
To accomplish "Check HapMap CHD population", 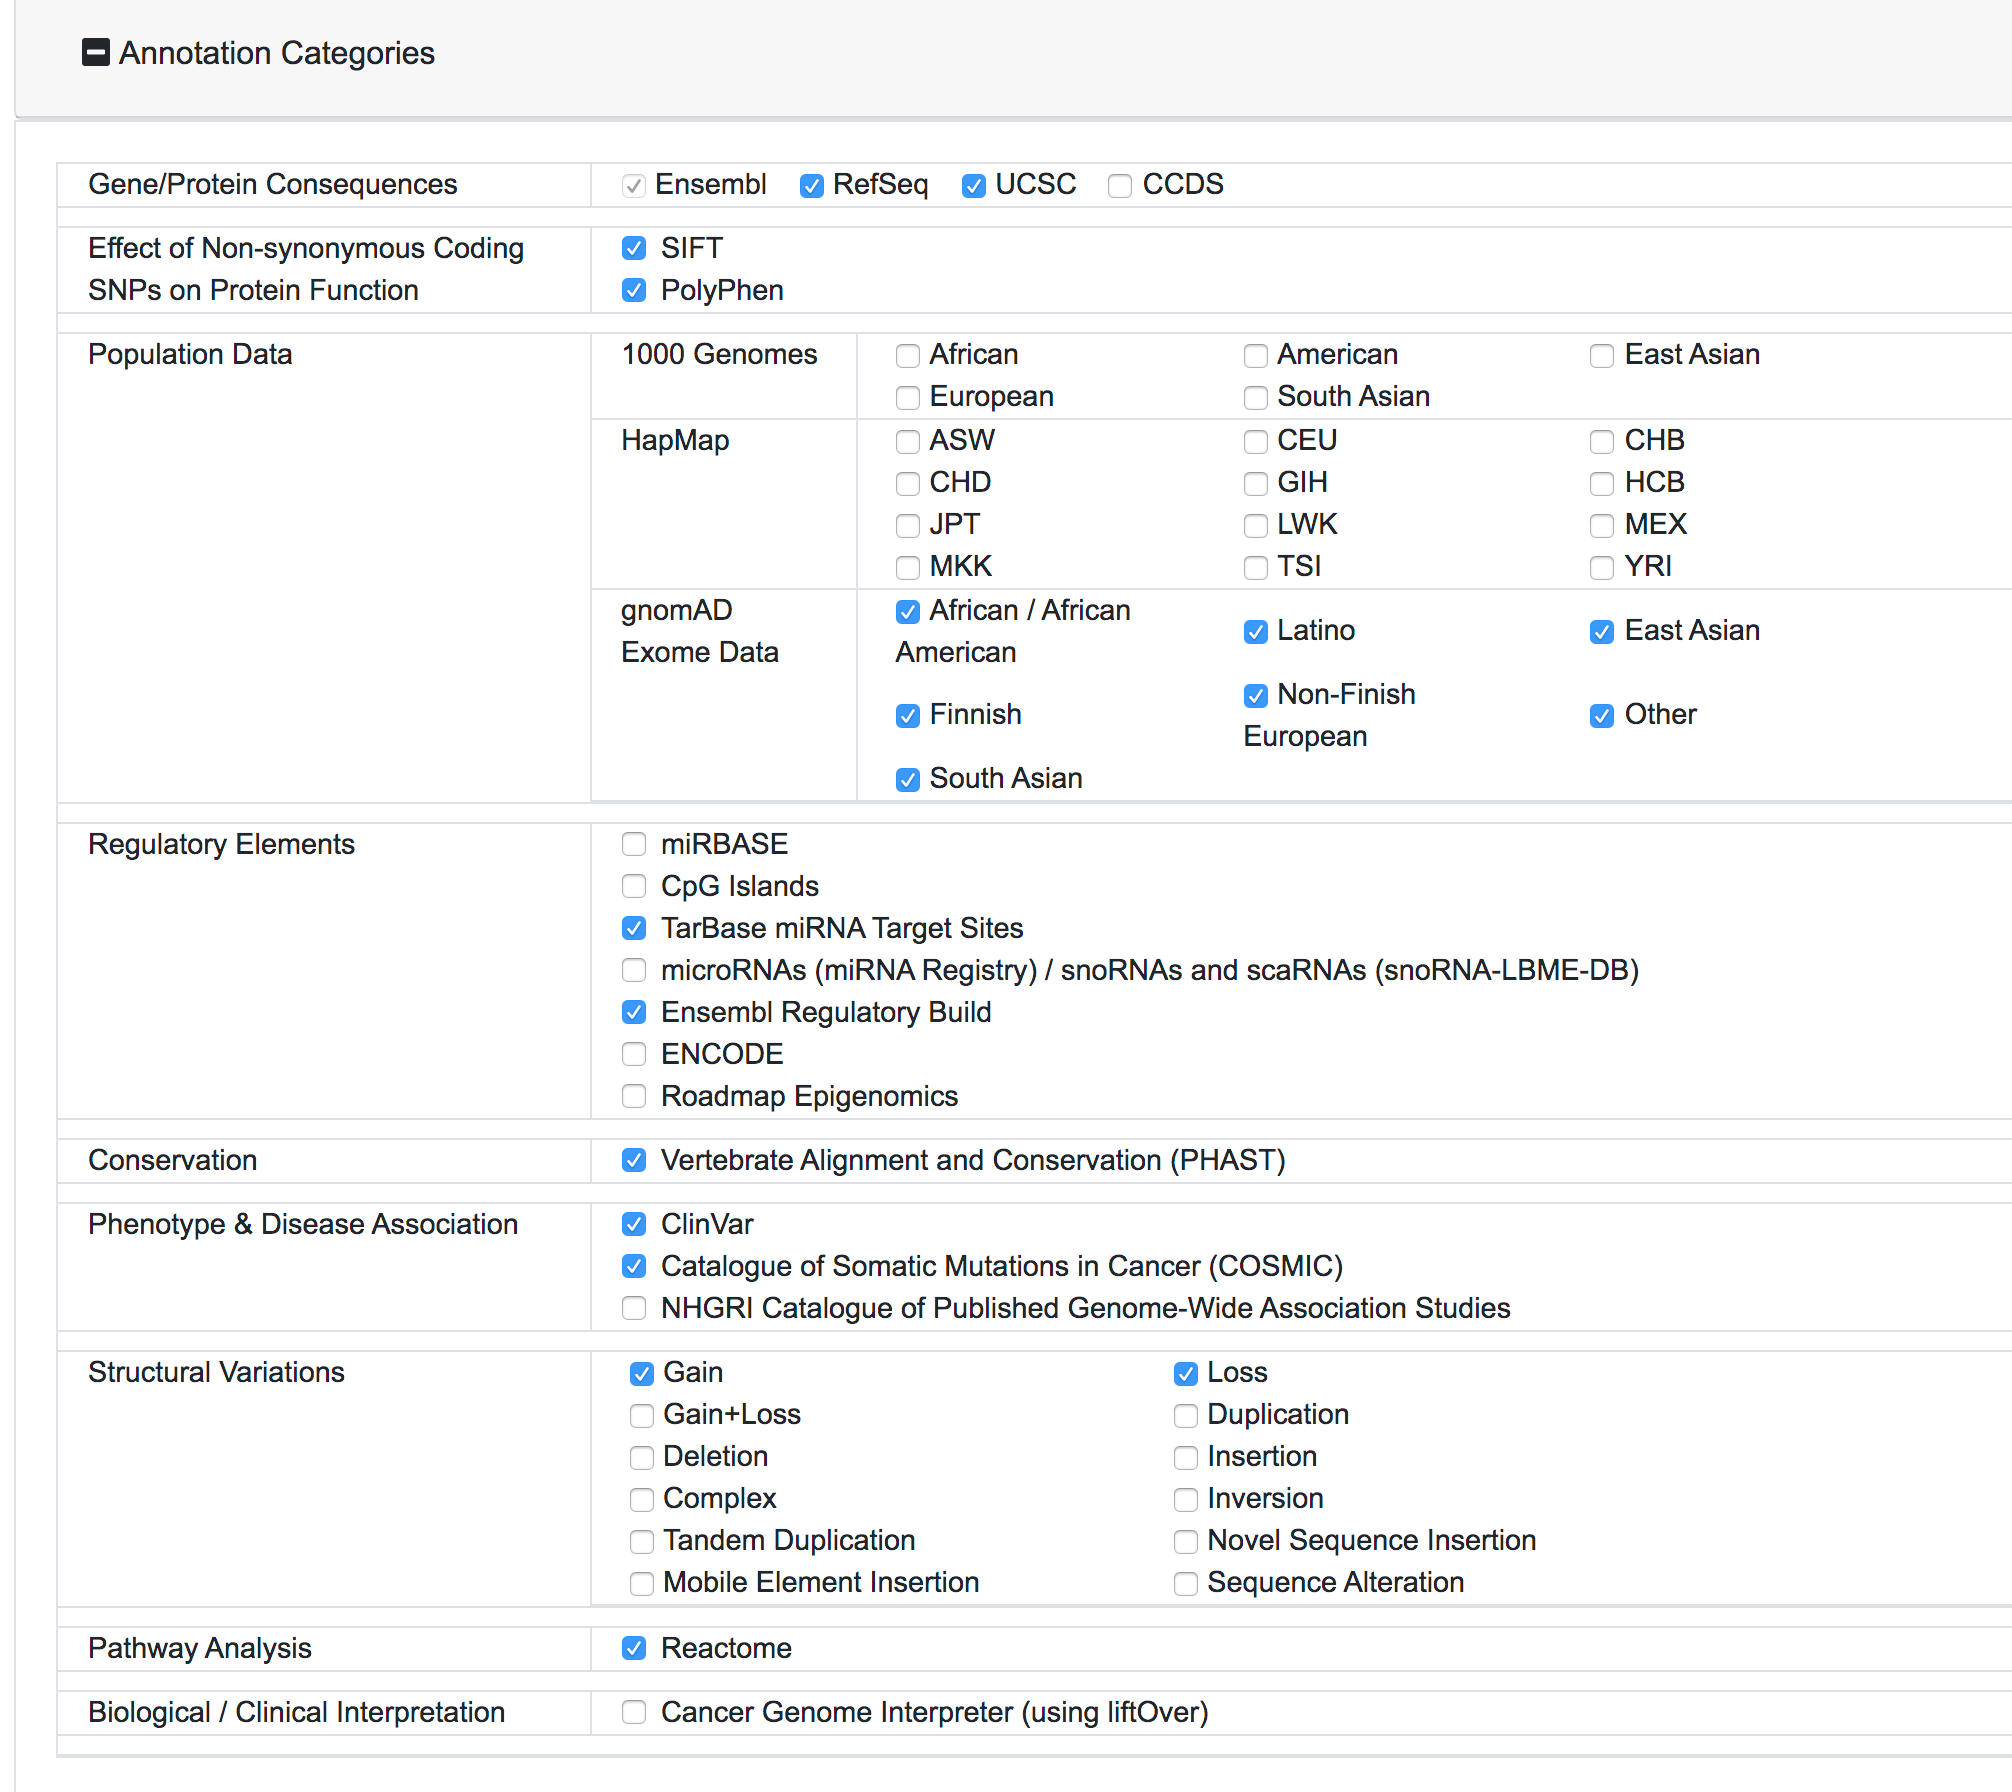I will tap(908, 484).
